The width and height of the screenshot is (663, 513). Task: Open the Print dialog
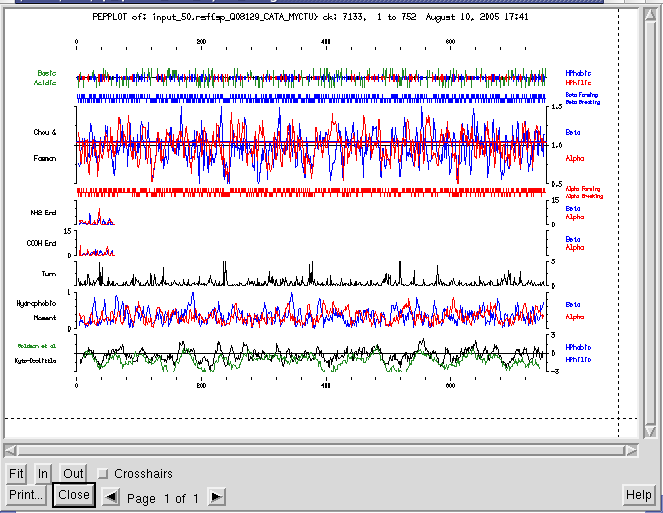(26, 495)
